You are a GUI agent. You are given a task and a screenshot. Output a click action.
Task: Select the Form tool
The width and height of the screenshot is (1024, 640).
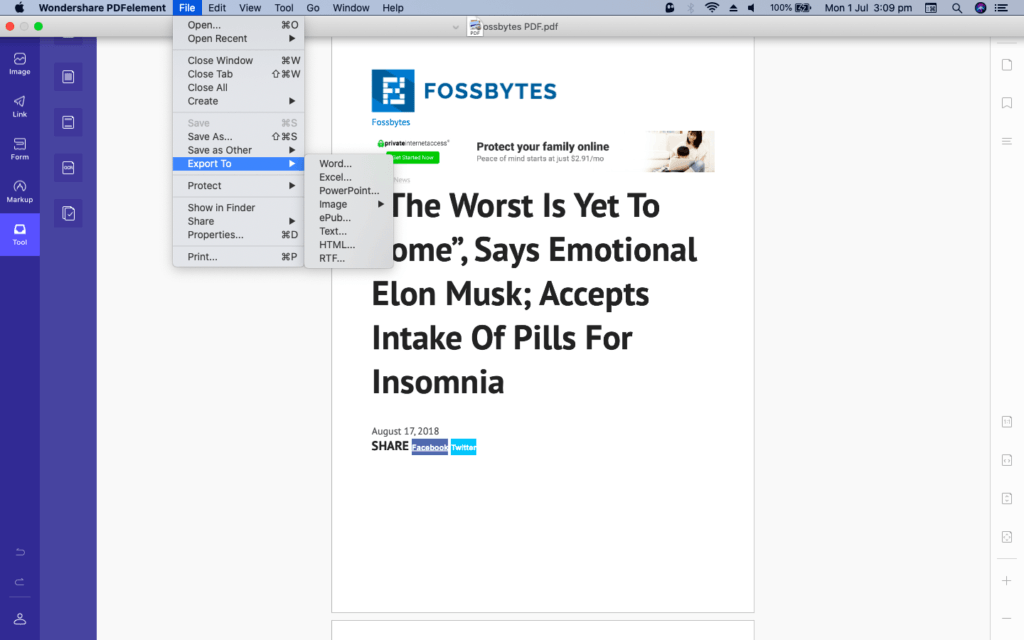click(x=19, y=148)
